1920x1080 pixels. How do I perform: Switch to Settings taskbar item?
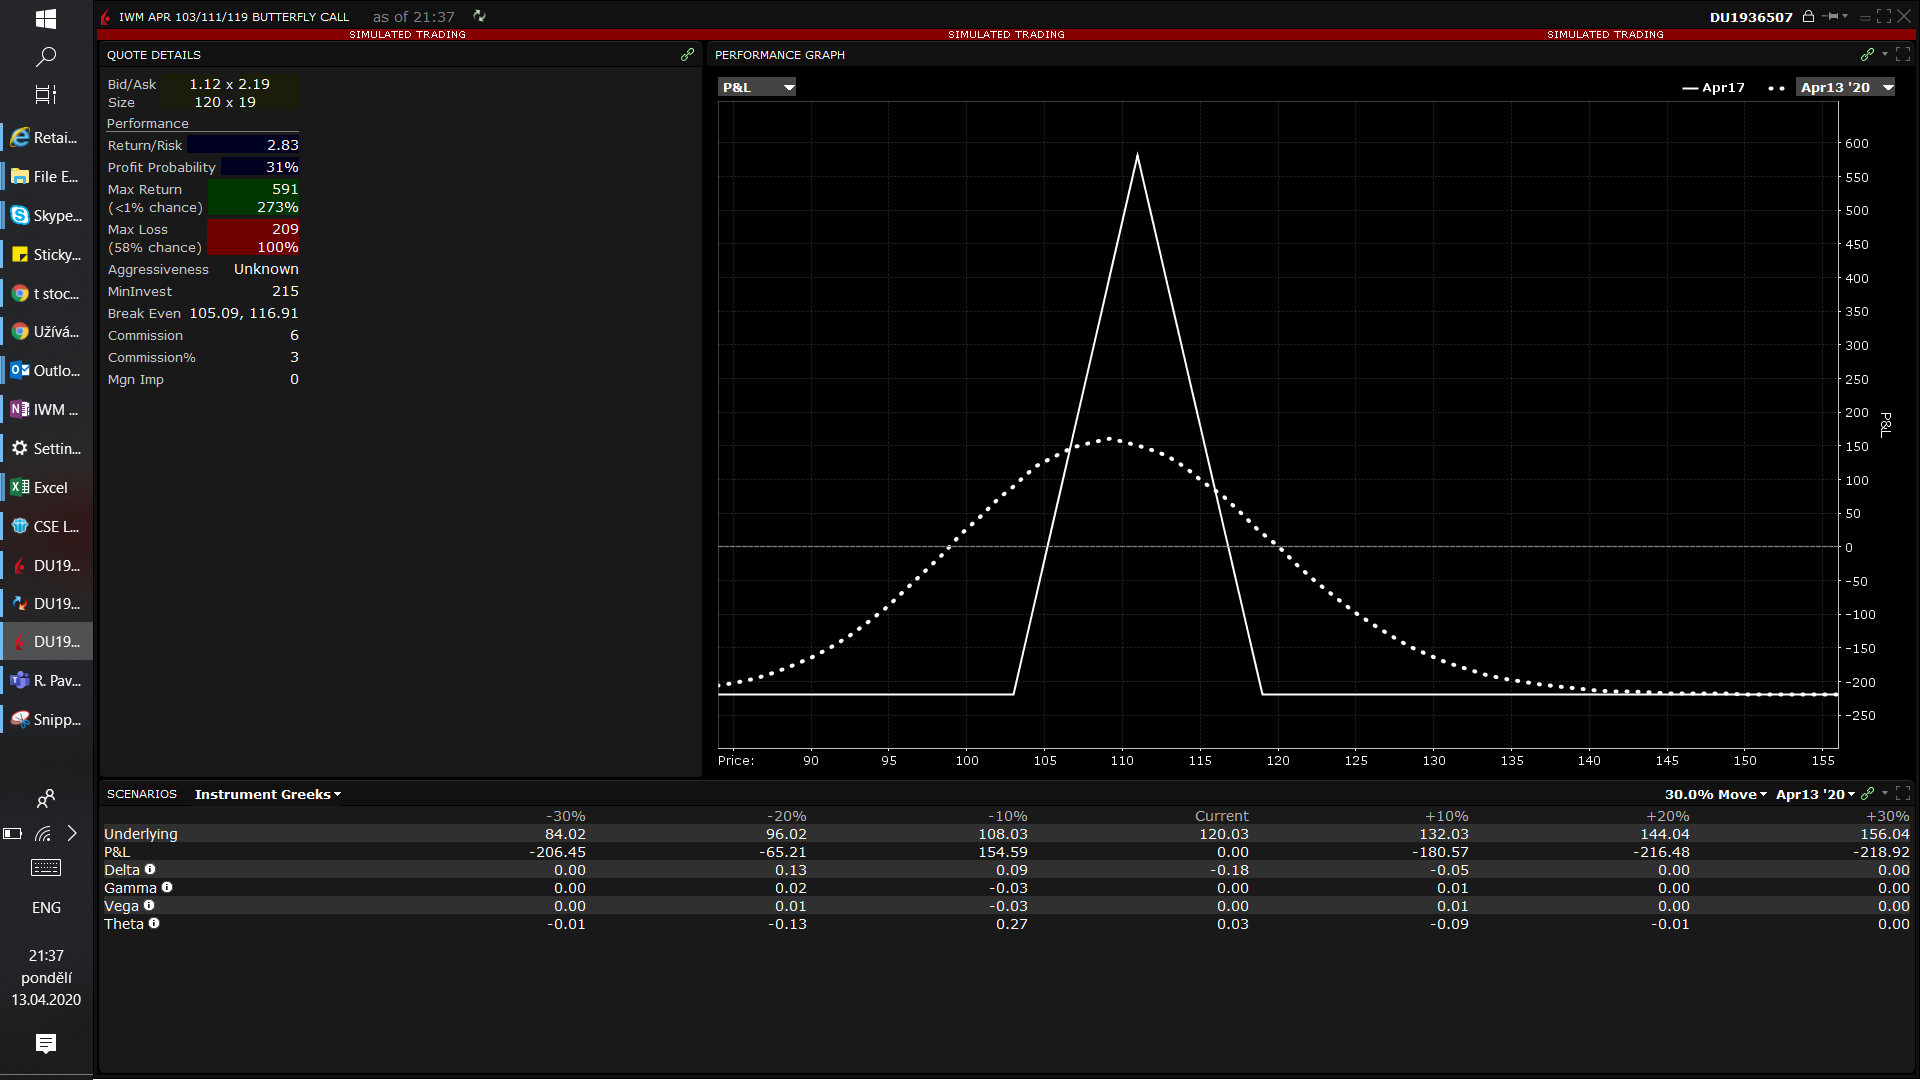coord(47,449)
